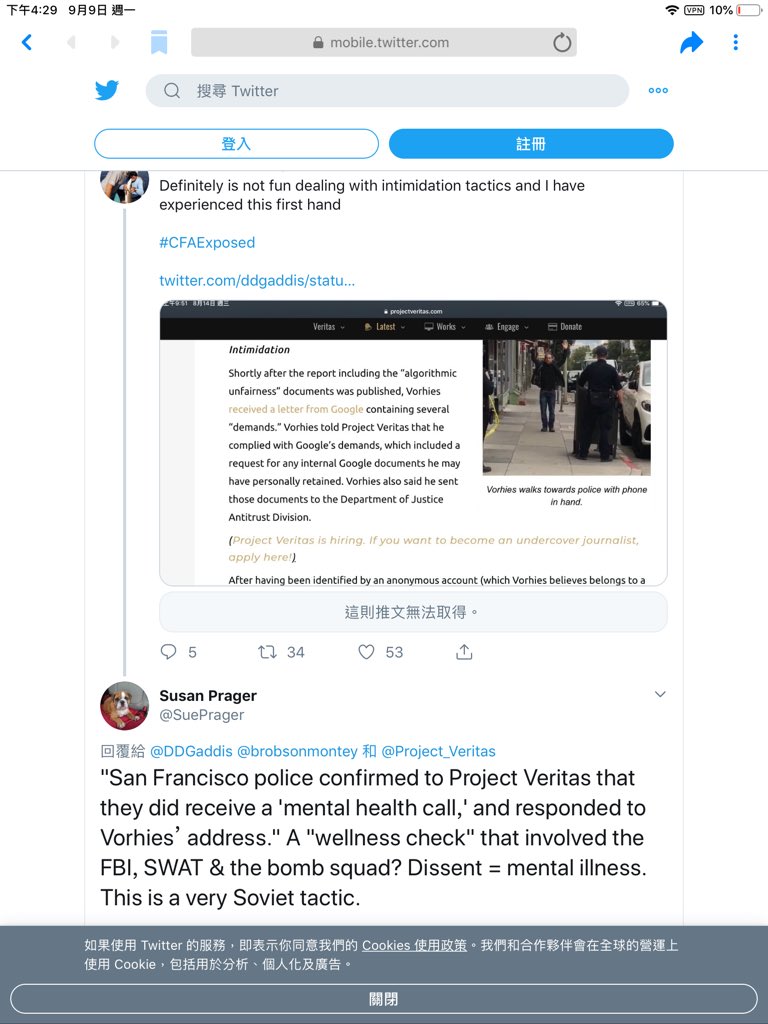The image size is (768, 1024).
Task: Open the browser bookmarks icon
Action: point(159,42)
